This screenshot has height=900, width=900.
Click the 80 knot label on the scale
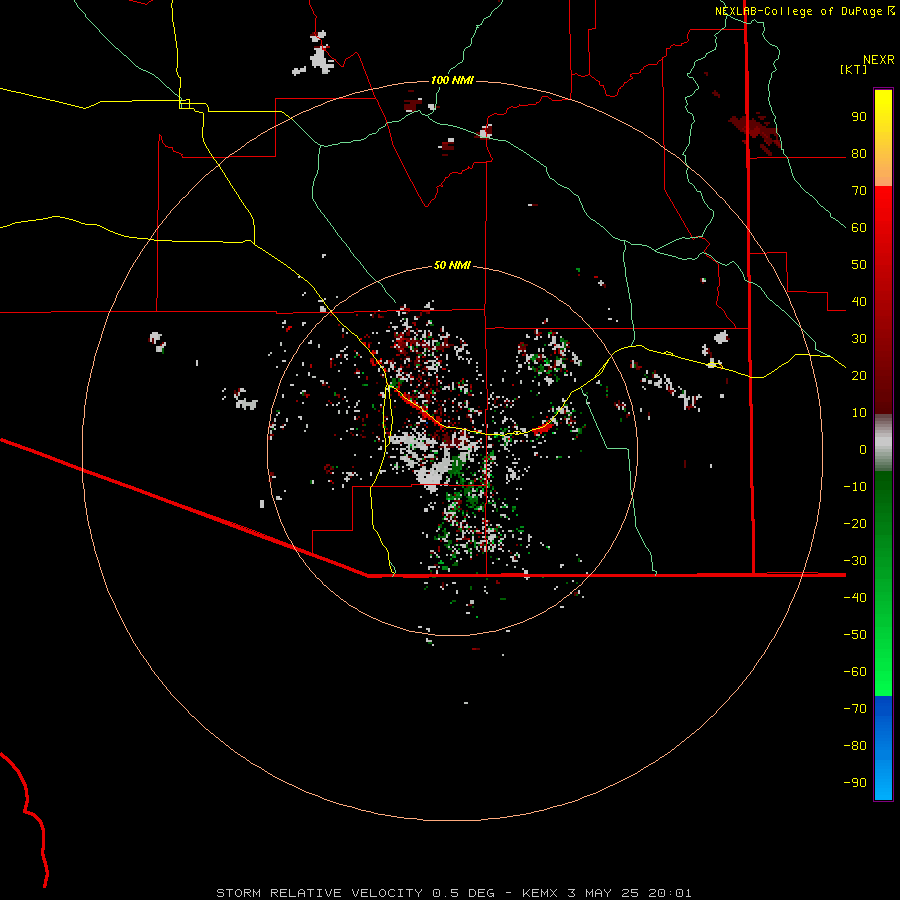tap(859, 153)
